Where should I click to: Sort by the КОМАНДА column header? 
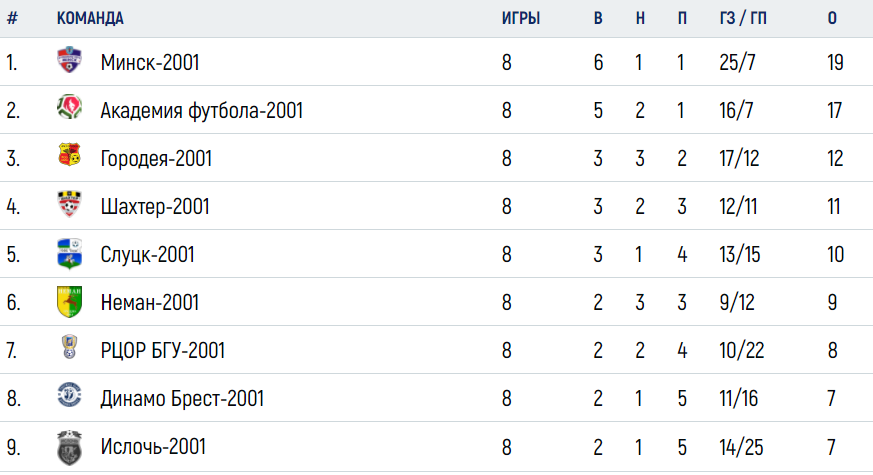[90, 18]
